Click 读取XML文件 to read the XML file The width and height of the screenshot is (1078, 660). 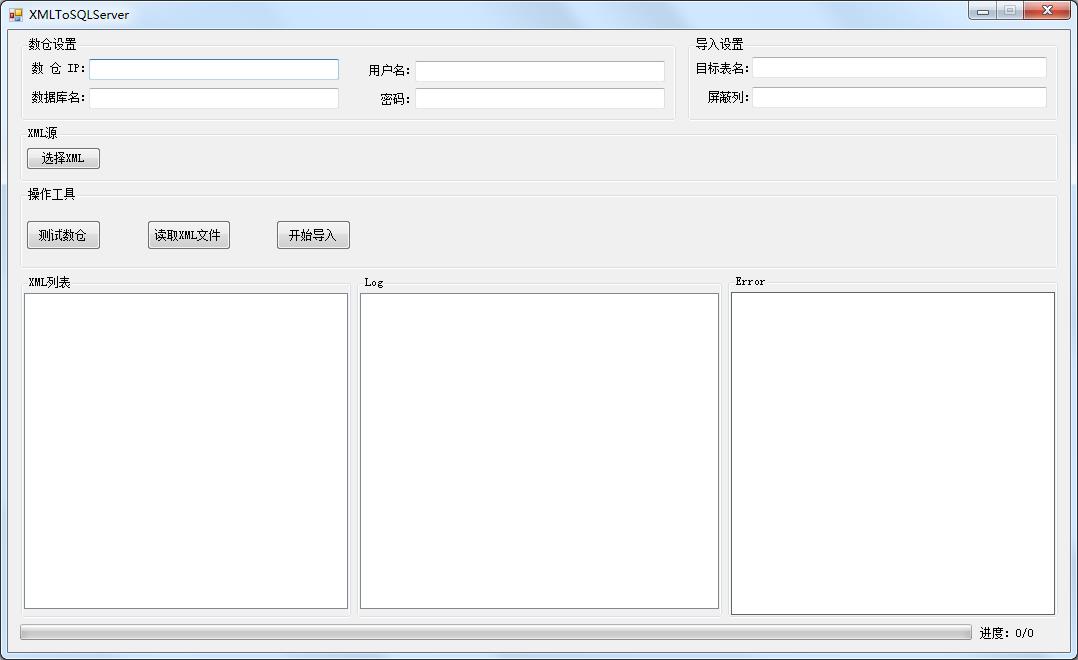pyautogui.click(x=189, y=235)
